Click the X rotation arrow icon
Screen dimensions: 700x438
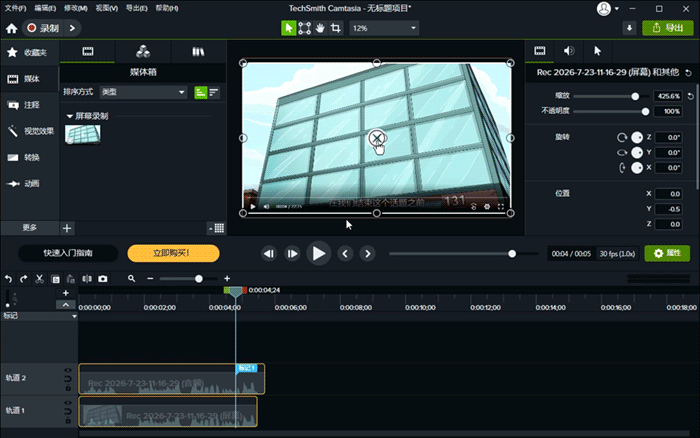tap(622, 168)
